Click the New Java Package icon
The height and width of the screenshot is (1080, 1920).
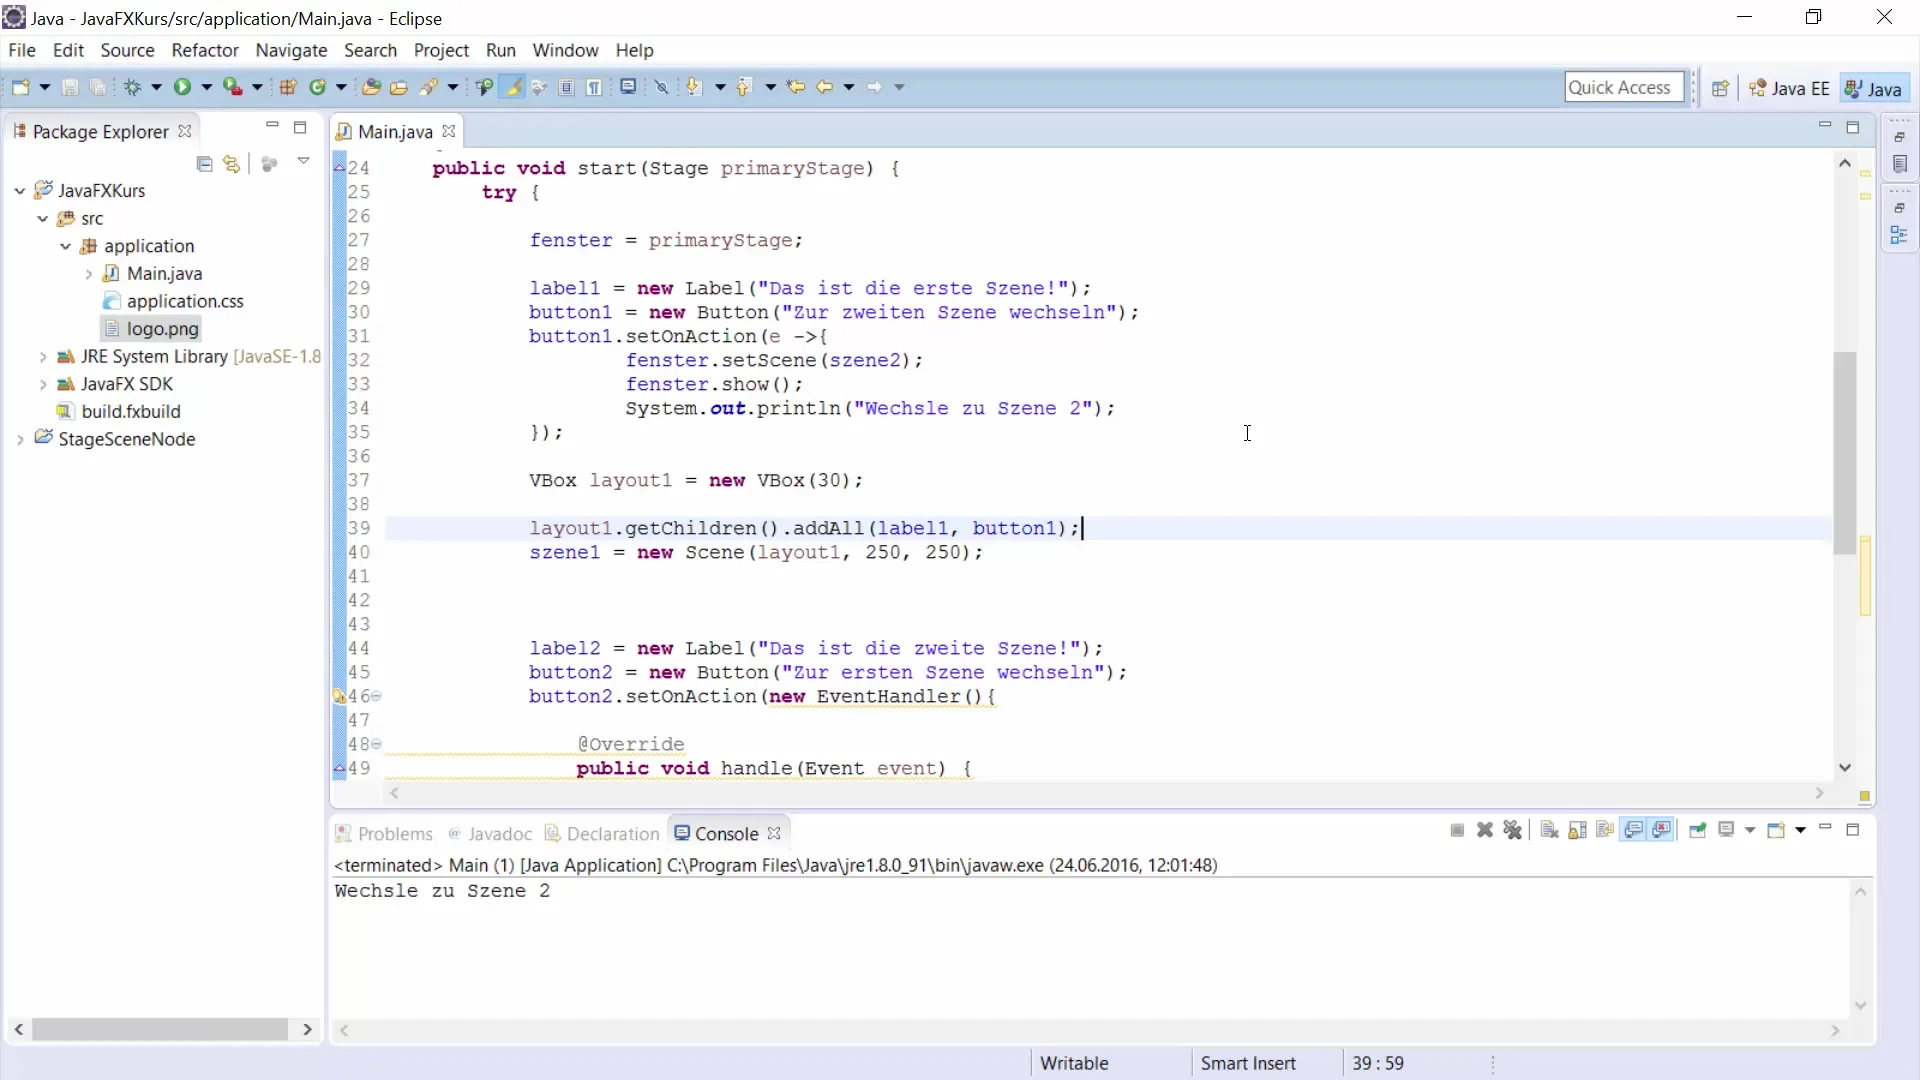coord(288,87)
